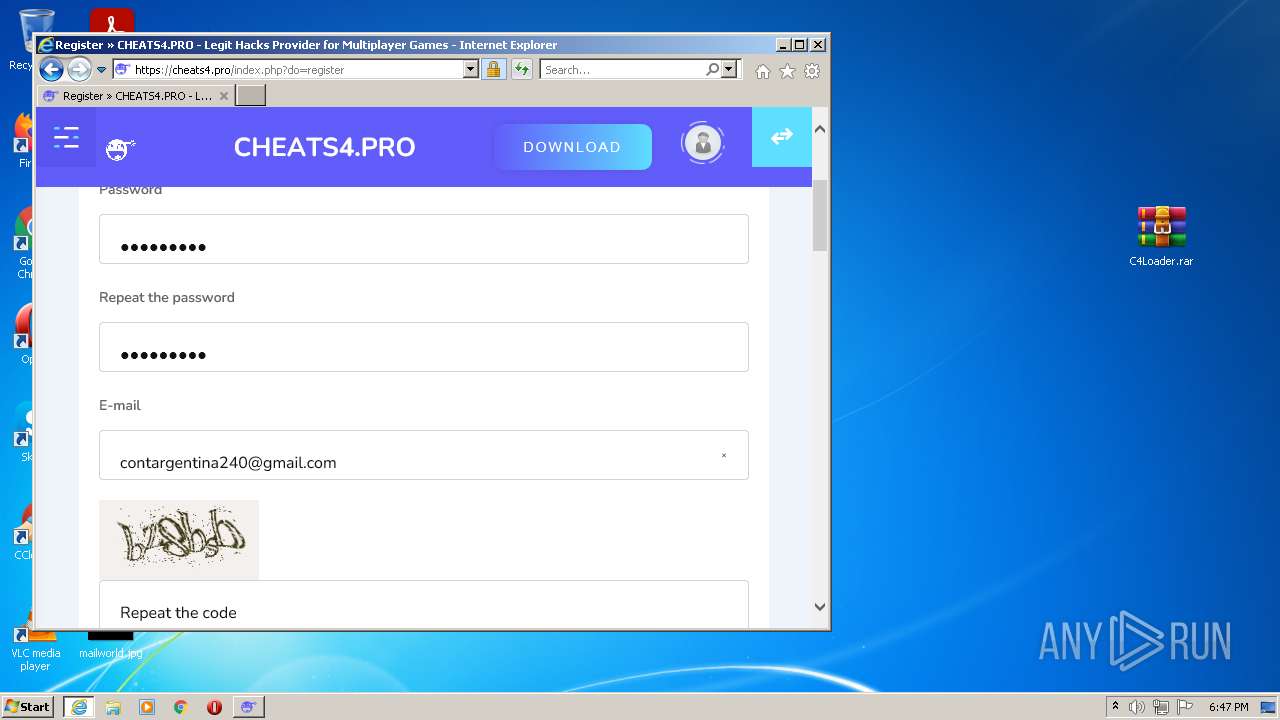Open the Chrome taskbar icon
1280x720 pixels.
[x=181, y=707]
